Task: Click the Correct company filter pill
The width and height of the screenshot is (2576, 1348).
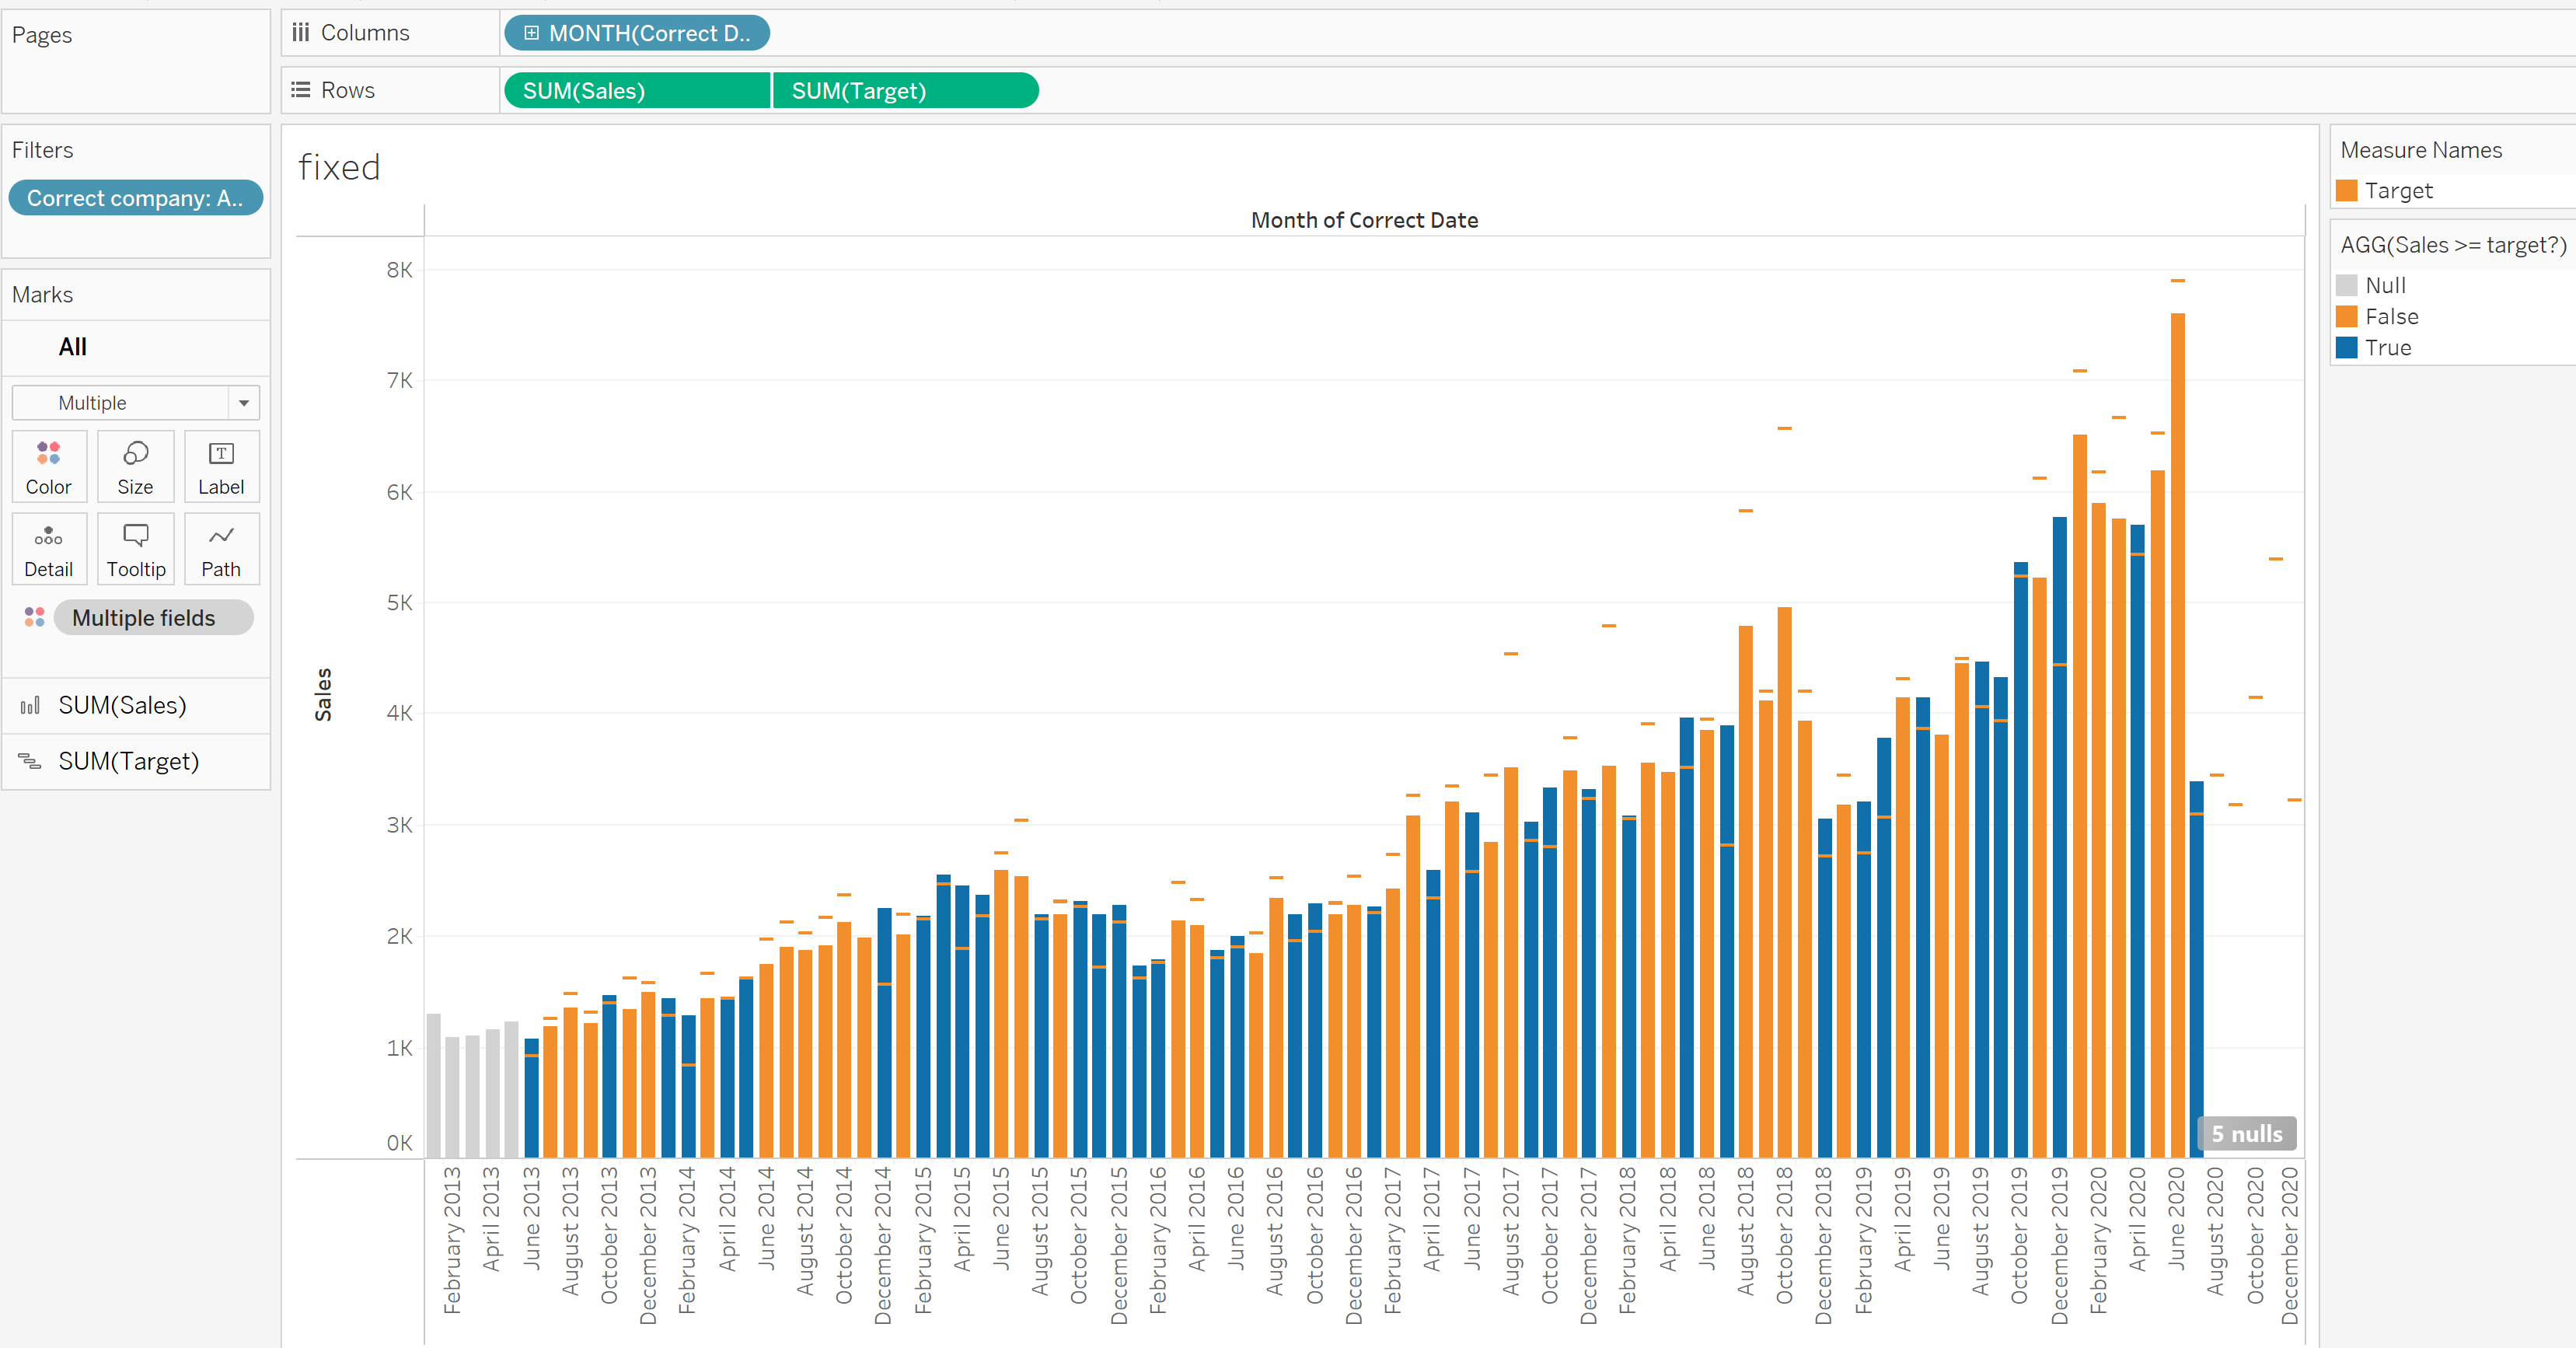Action: [135, 198]
